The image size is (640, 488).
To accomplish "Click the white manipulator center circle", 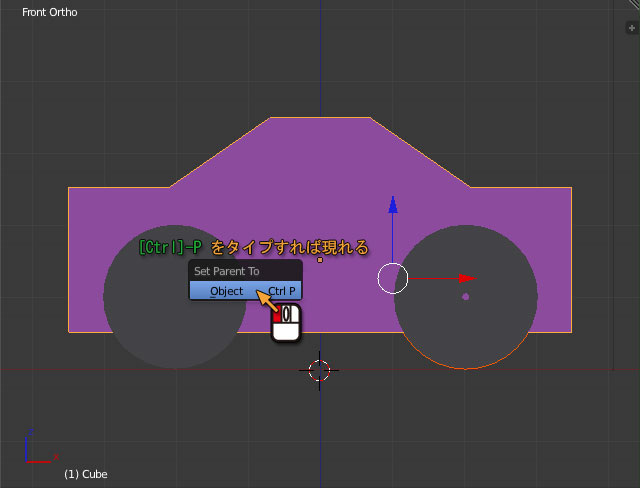I will click(x=393, y=278).
